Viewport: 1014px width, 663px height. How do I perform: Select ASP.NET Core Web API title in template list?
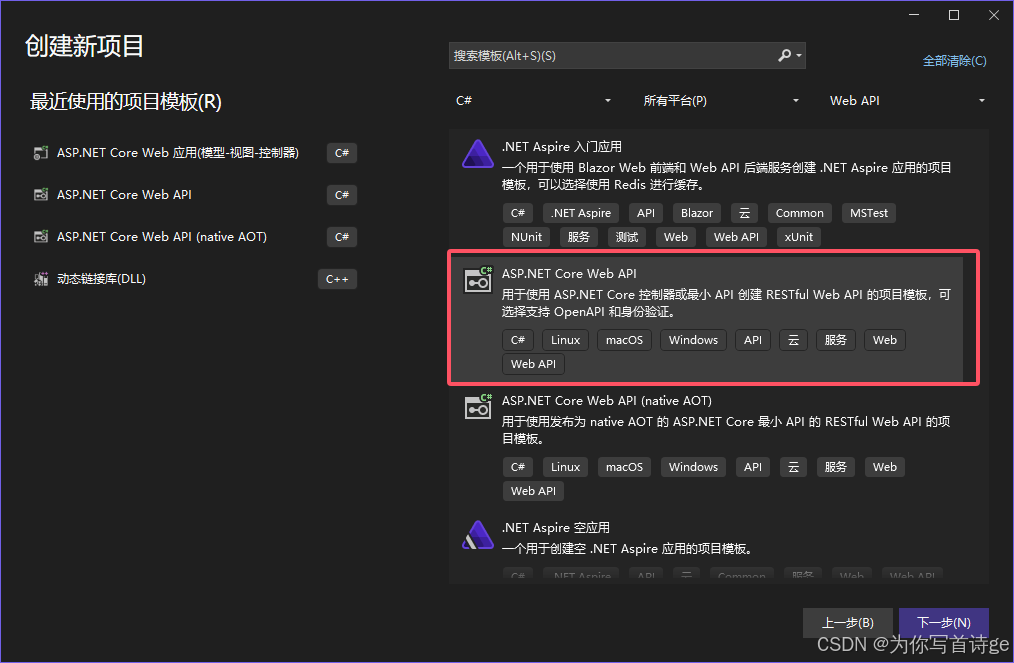pos(569,274)
